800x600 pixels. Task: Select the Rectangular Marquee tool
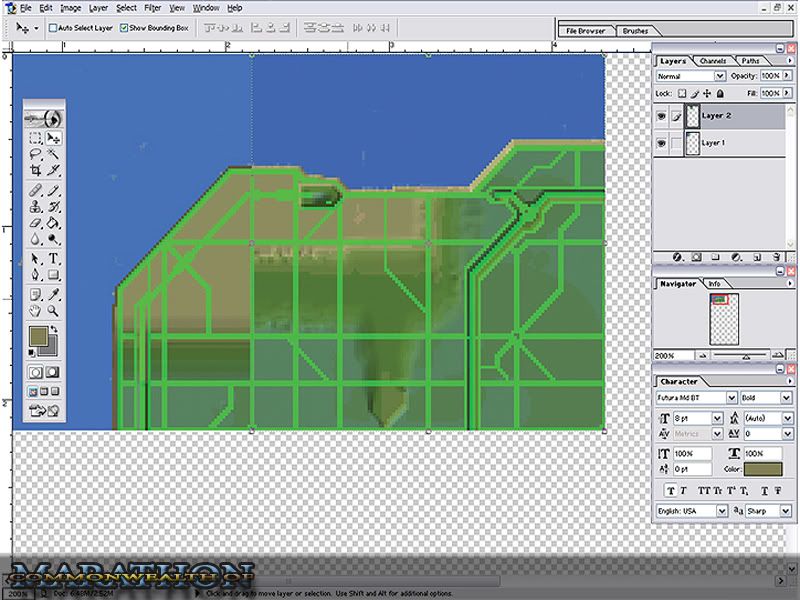(35, 138)
